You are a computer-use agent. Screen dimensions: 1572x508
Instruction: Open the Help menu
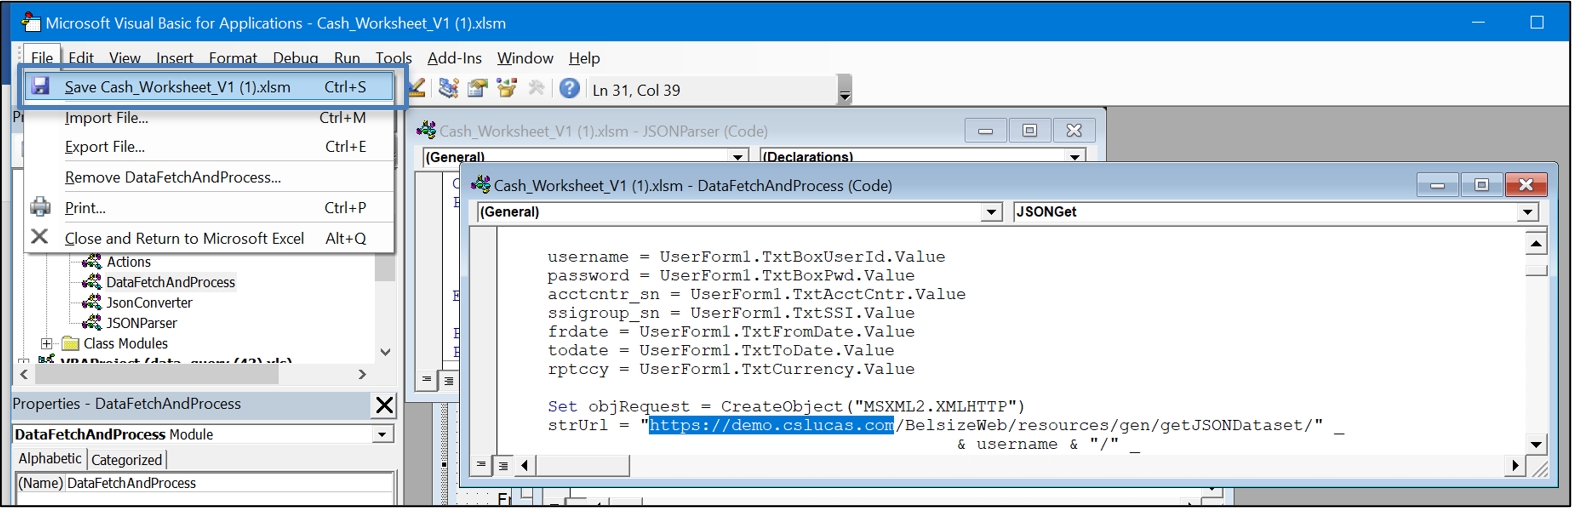(584, 58)
